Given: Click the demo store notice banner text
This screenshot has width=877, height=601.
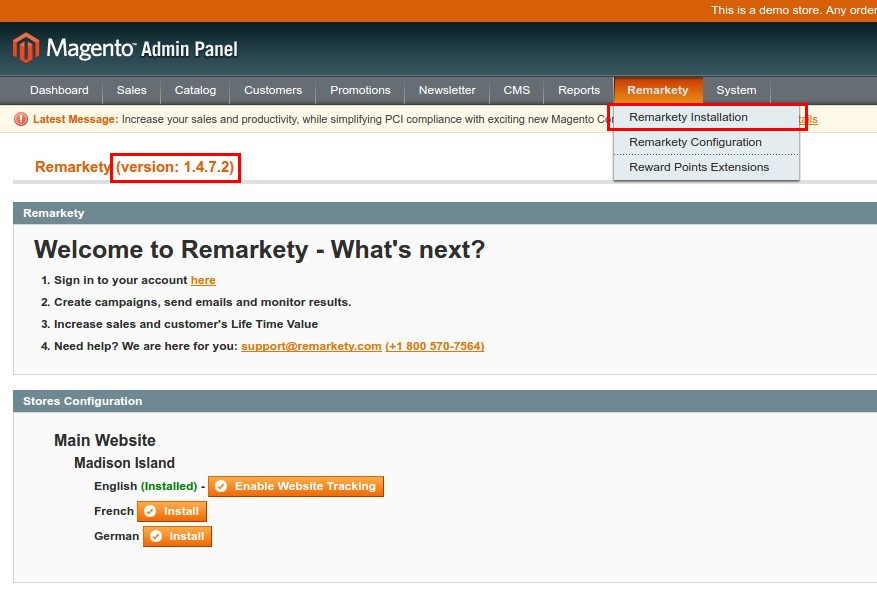Looking at the screenshot, I should [794, 10].
